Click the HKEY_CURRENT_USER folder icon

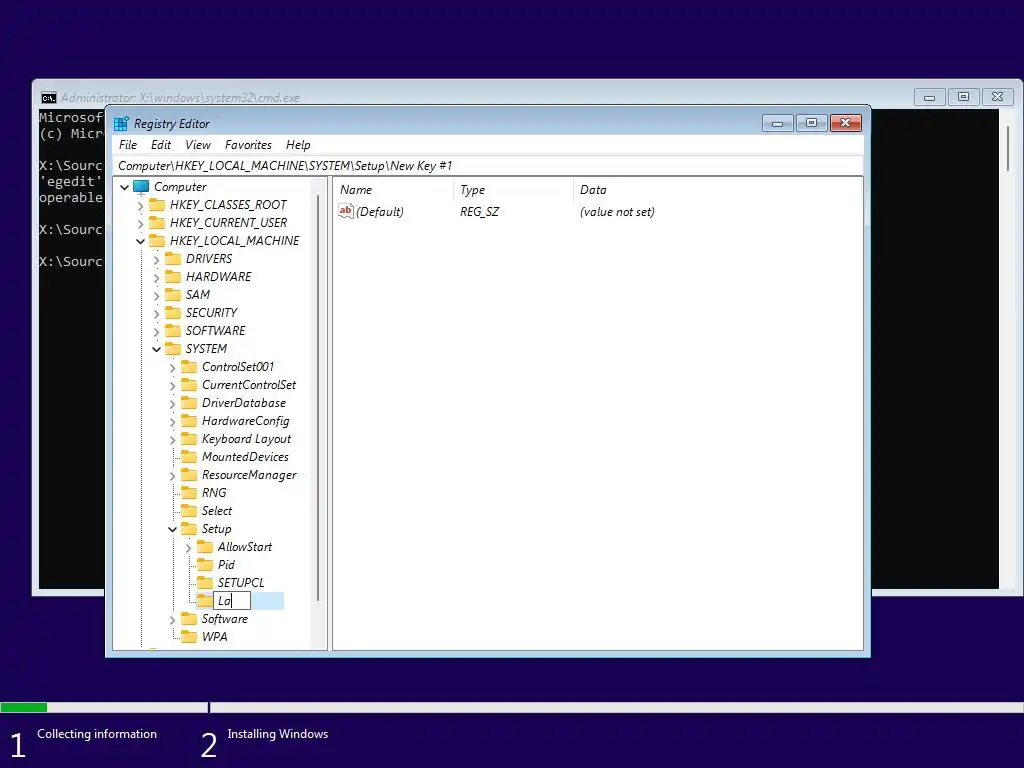point(157,223)
